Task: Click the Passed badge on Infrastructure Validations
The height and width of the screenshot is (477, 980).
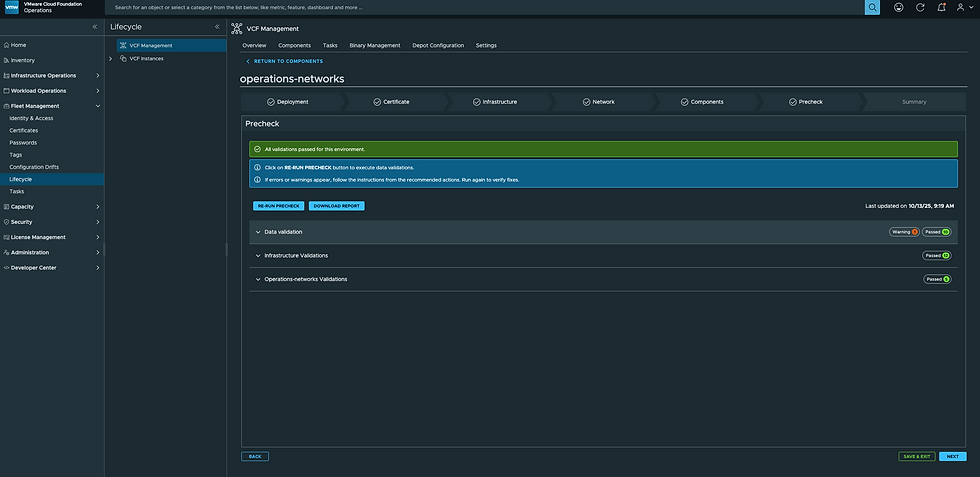Action: (936, 255)
